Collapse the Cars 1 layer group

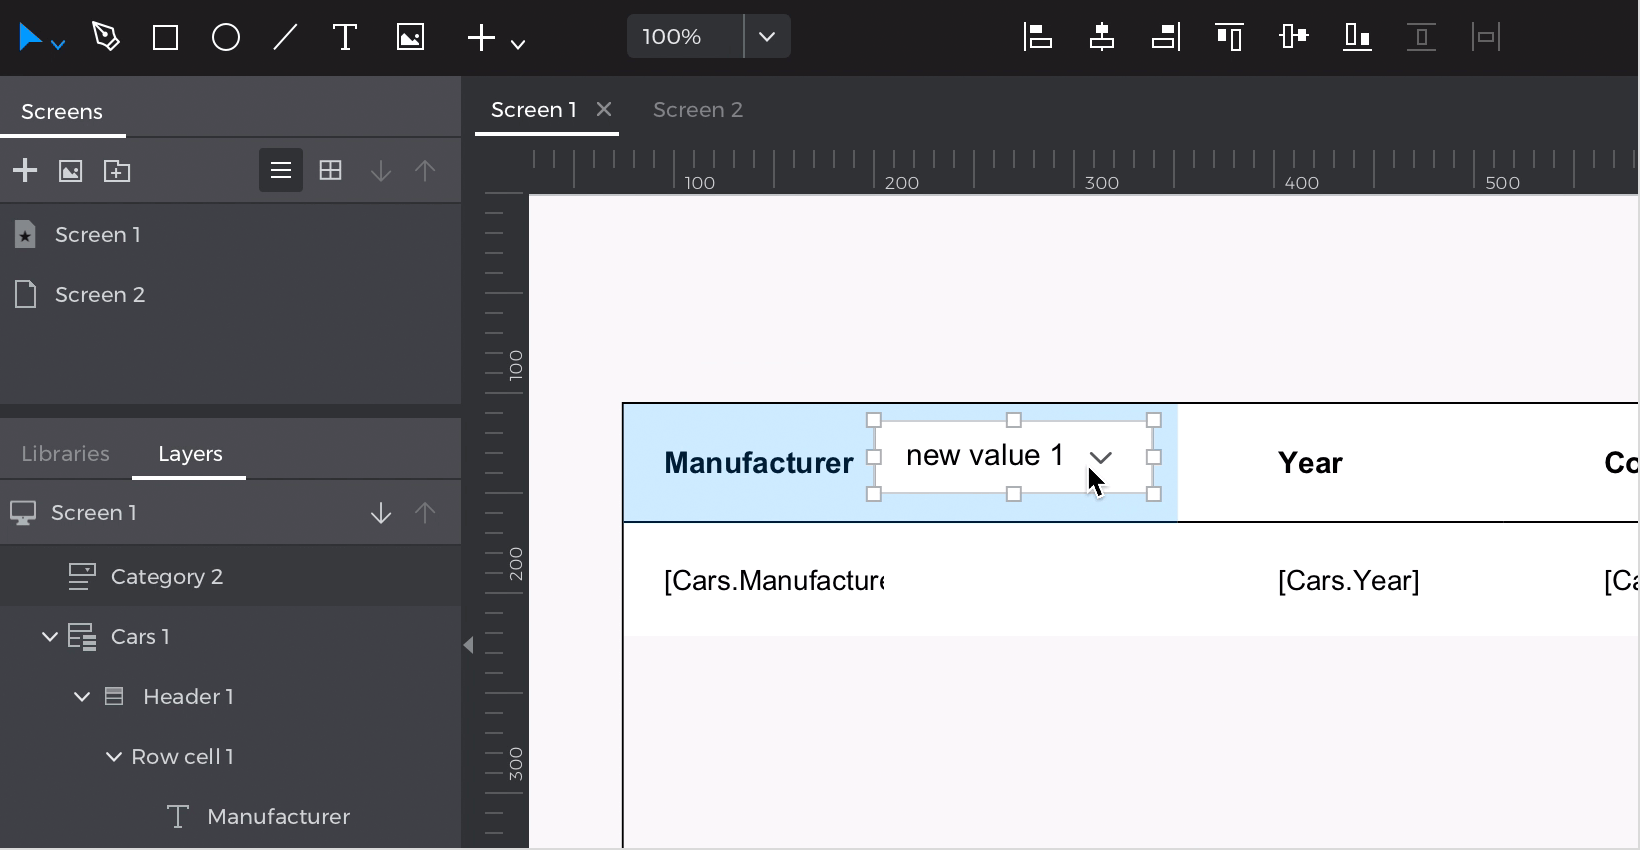pyautogui.click(x=49, y=637)
